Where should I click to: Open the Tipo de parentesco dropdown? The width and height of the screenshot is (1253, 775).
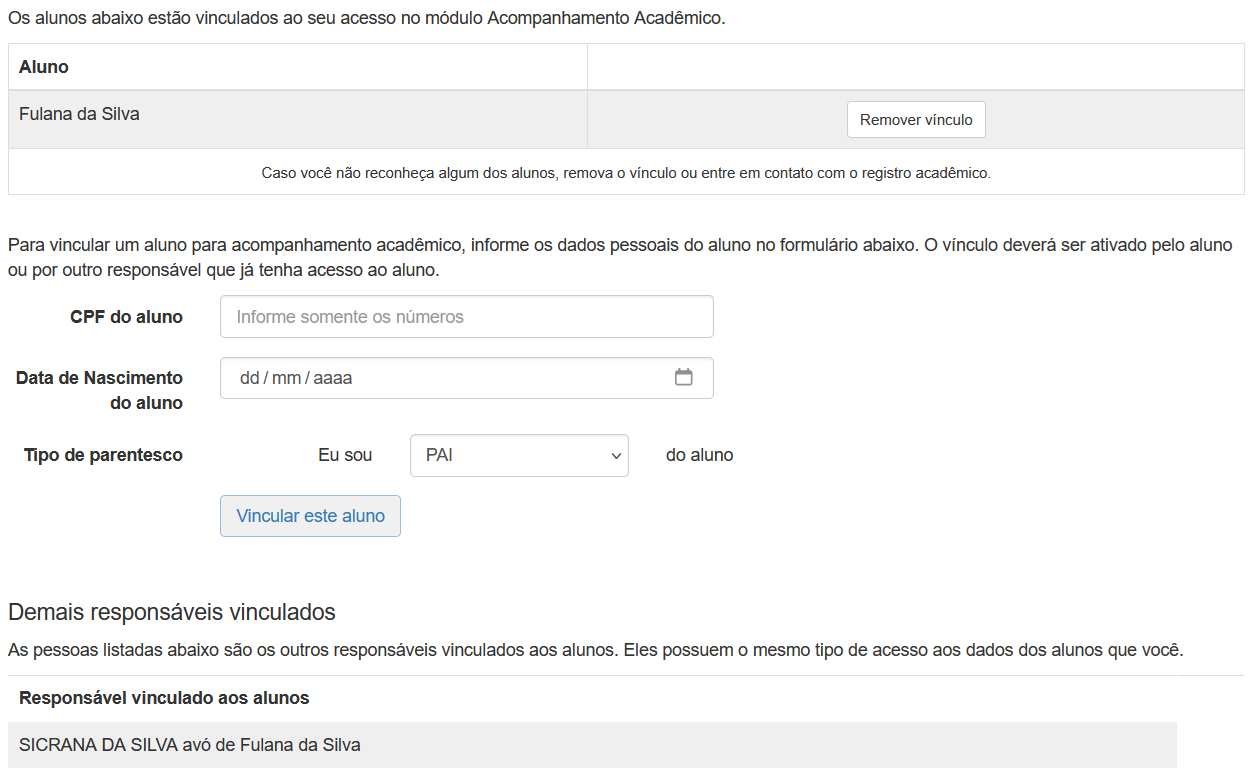518,455
